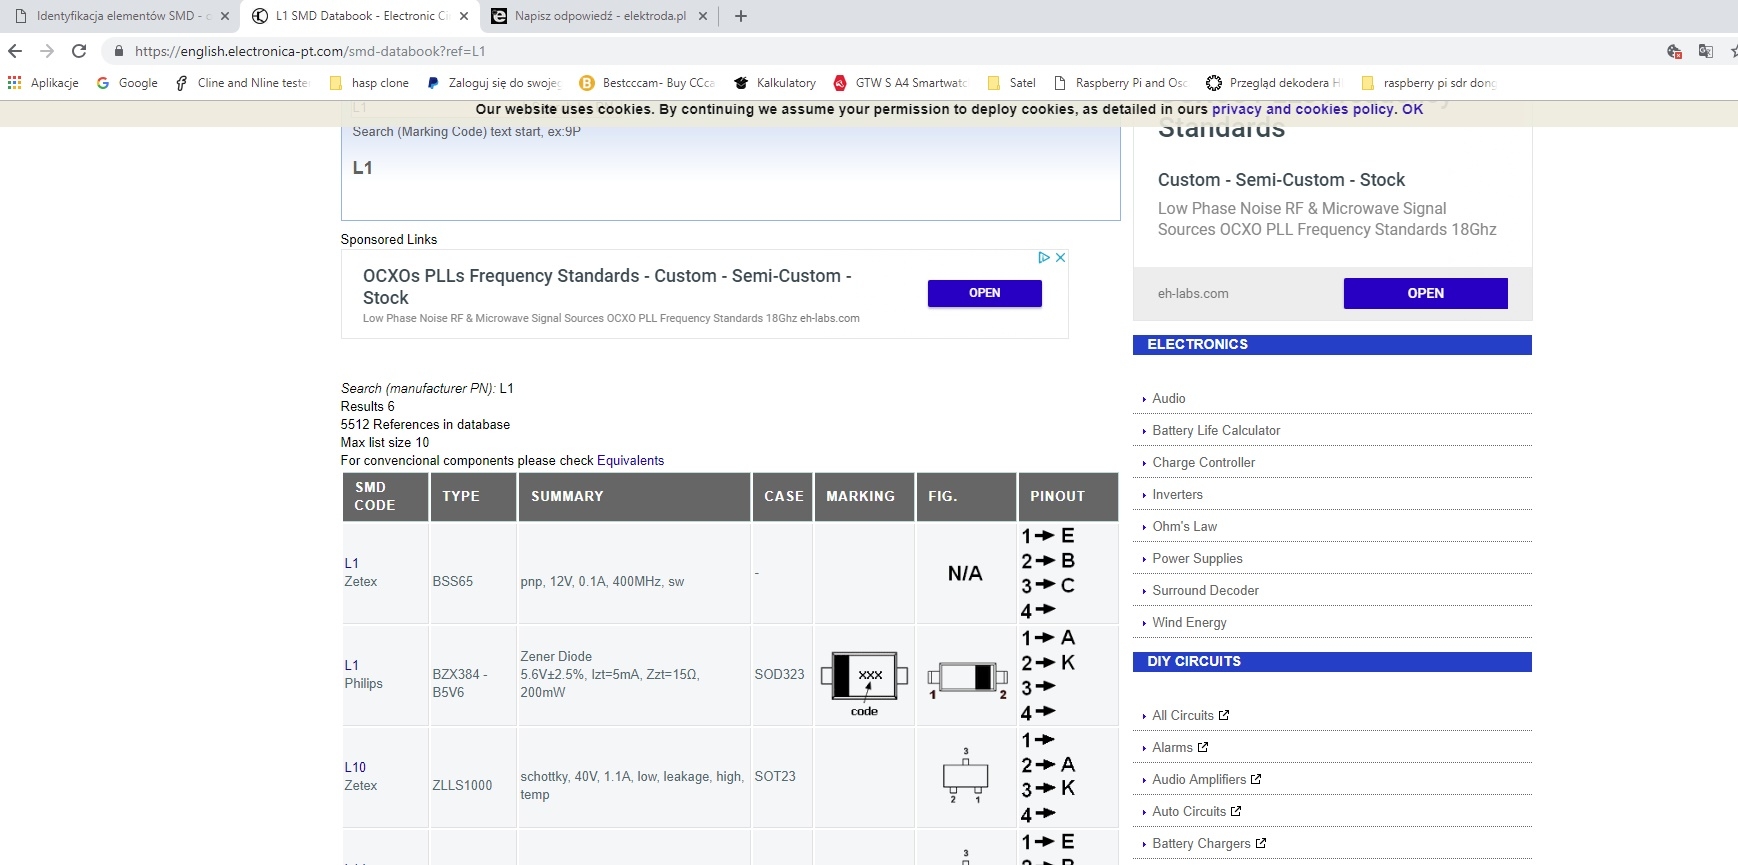Viewport: 1738px width, 865px height.
Task: Reload the page with refresh icon
Action: (x=79, y=51)
